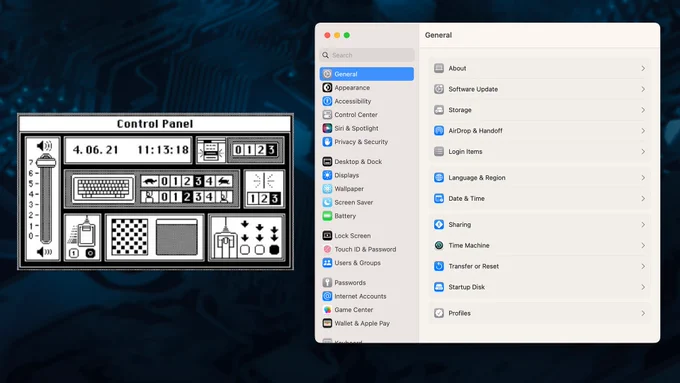Viewport: 680px width, 383px height.
Task: Set key repeat rate to 1 in turtle row
Action: [176, 181]
